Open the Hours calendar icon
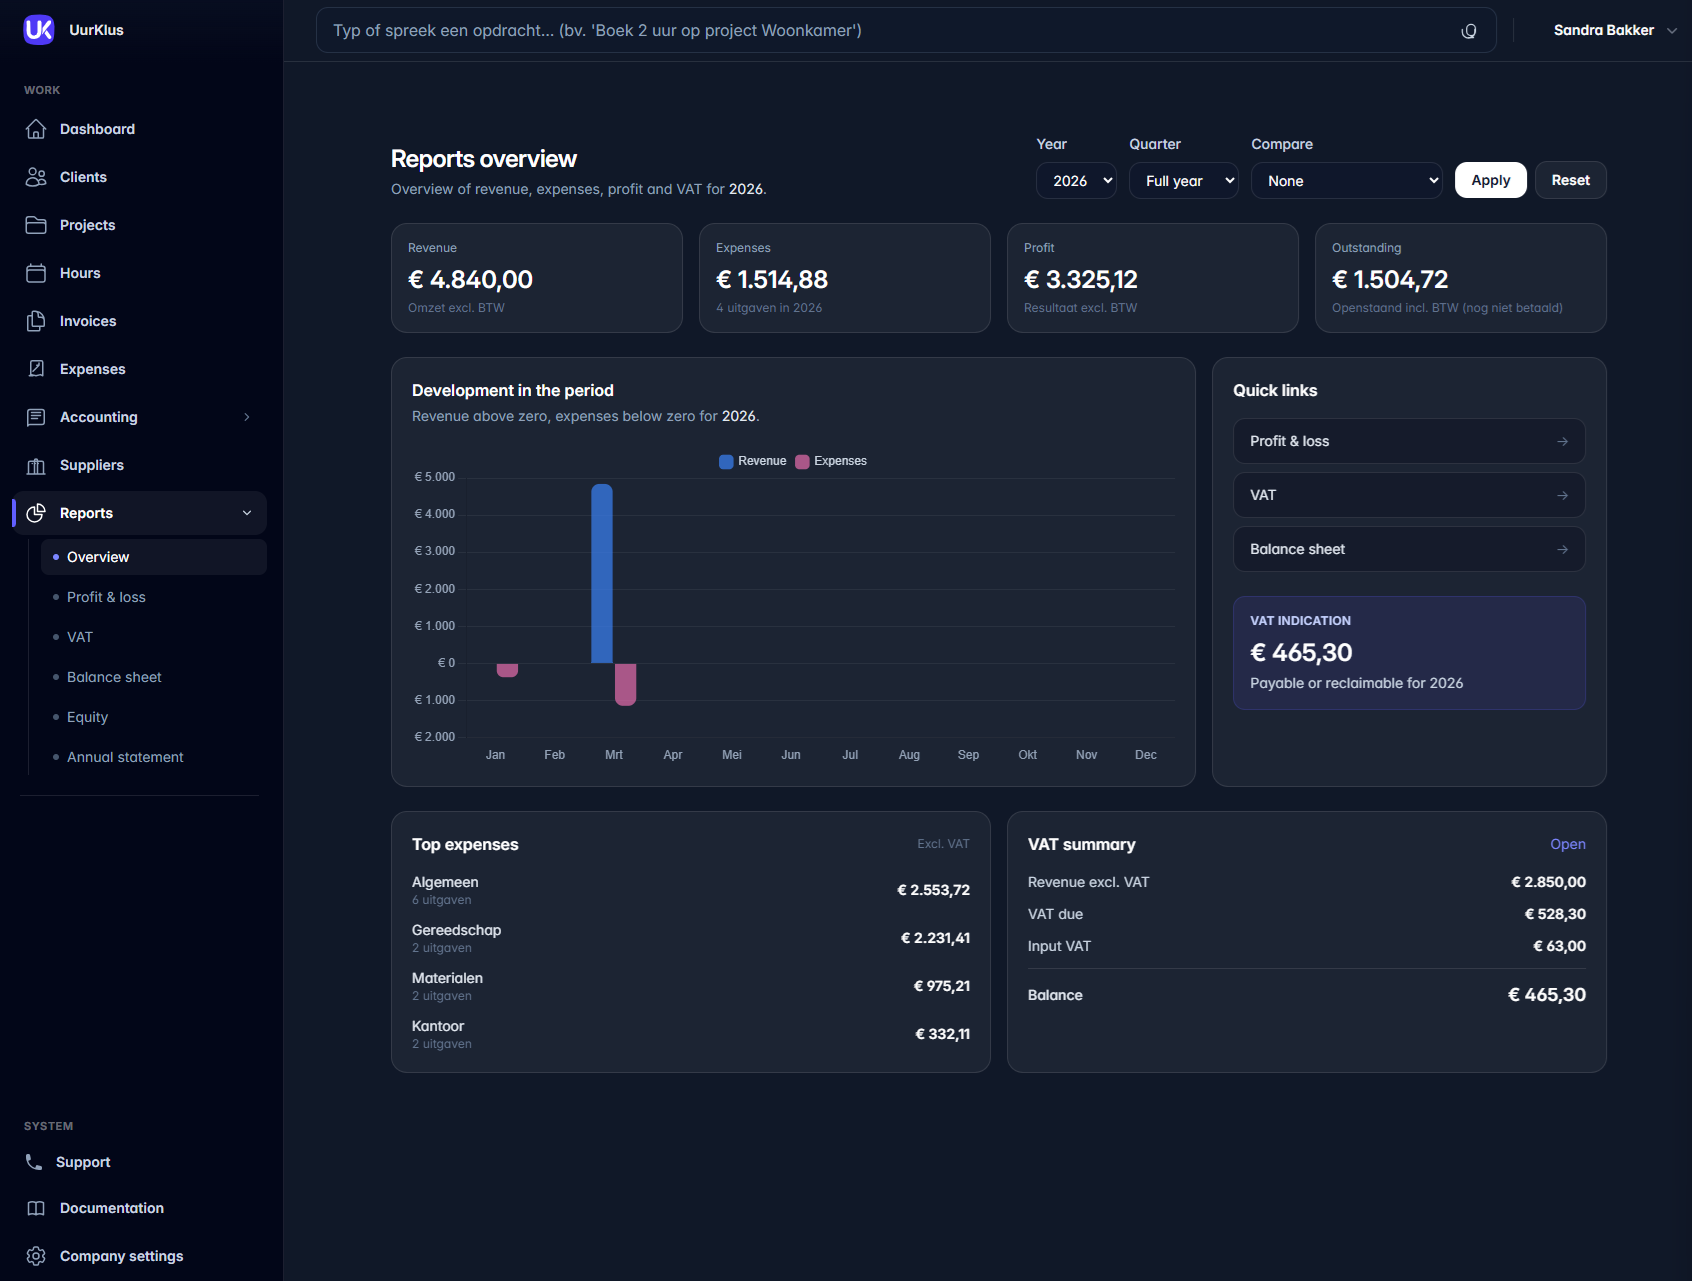Viewport: 1692px width, 1281px height. click(36, 273)
